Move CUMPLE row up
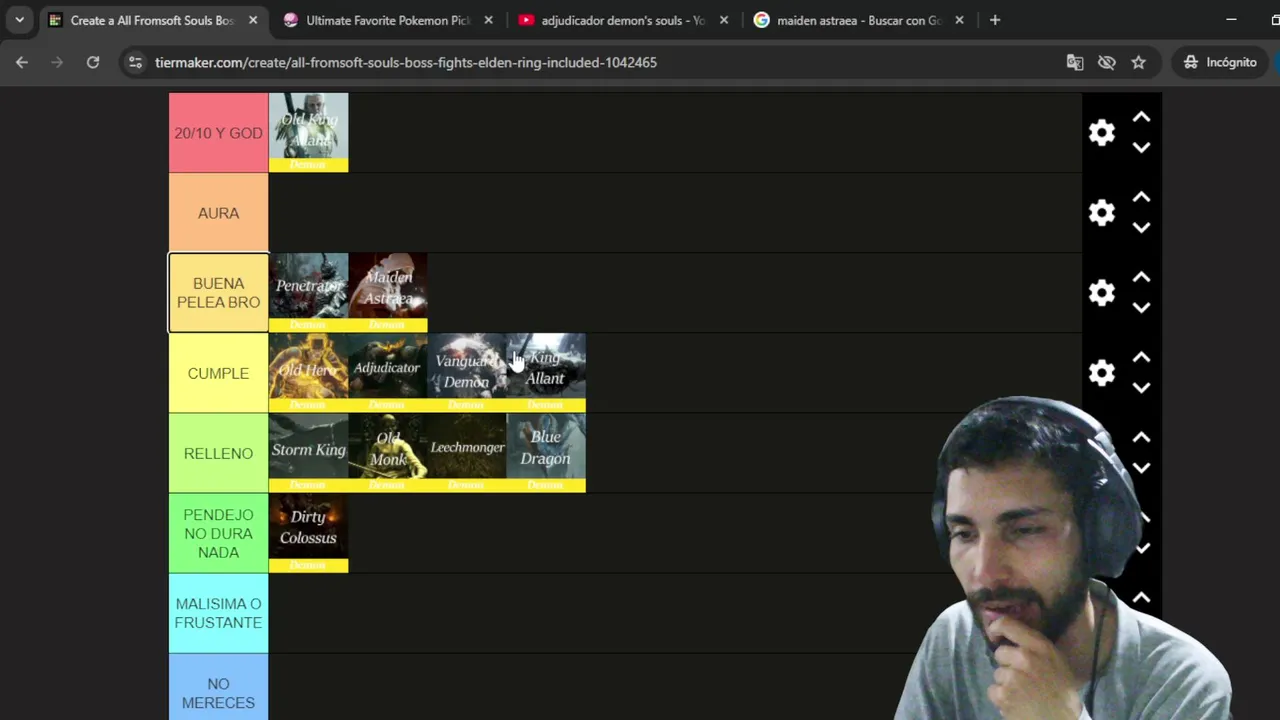 tap(1141, 358)
